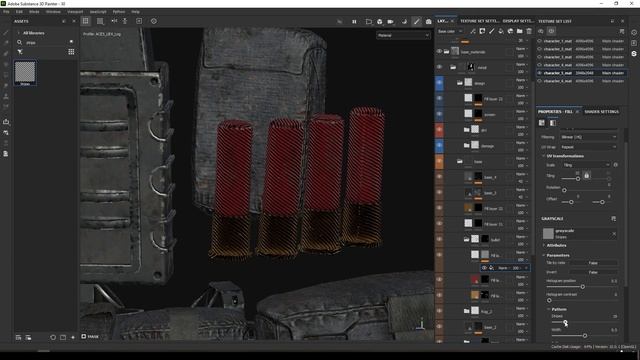Switch assets to grid view icon
The height and width of the screenshot is (360, 640).
coord(71,52)
